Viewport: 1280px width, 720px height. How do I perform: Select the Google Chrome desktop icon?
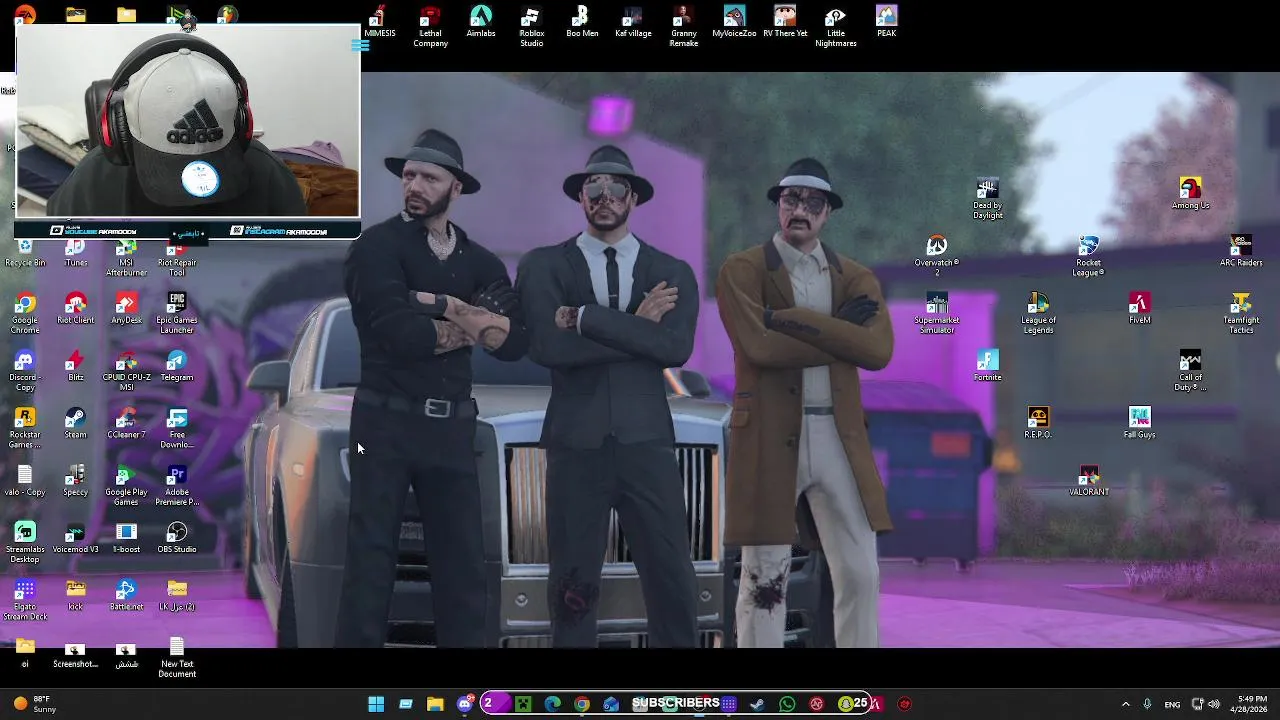tap(25, 313)
